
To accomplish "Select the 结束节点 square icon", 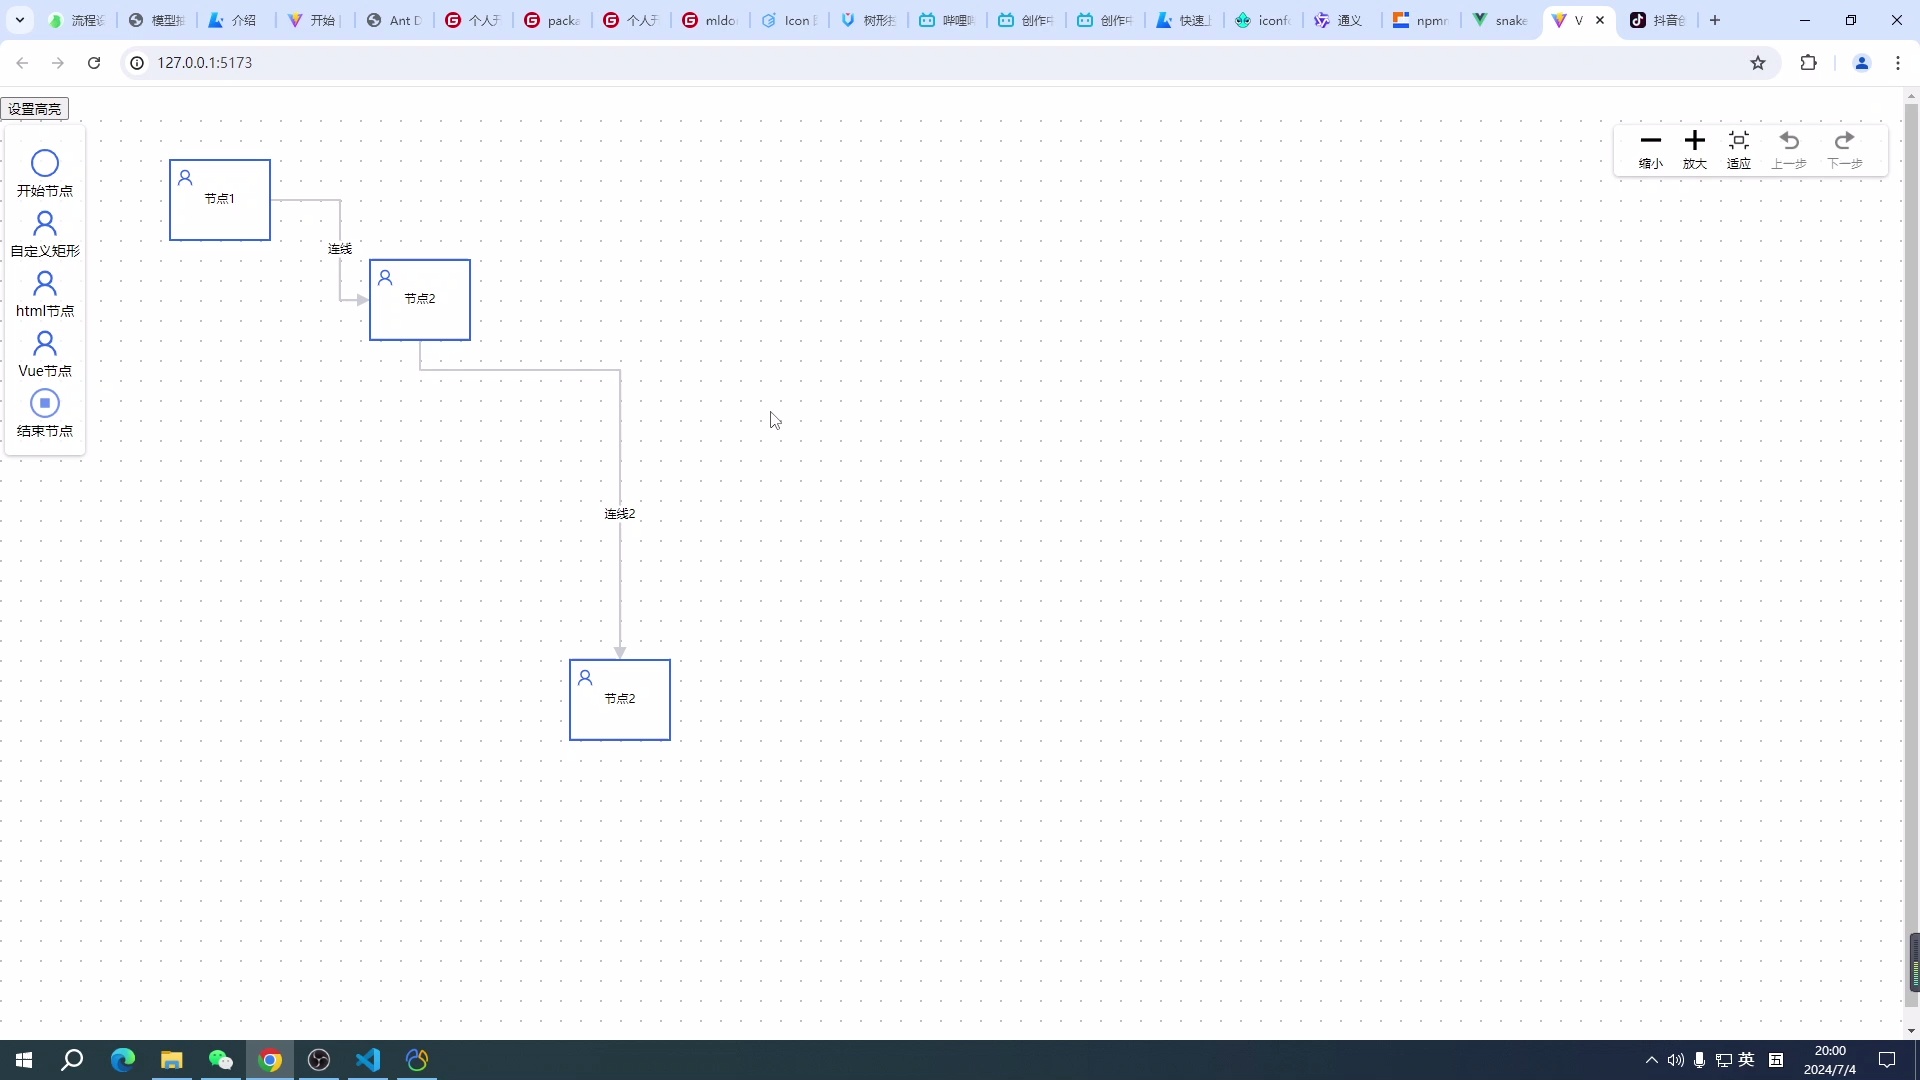I will coord(43,403).
